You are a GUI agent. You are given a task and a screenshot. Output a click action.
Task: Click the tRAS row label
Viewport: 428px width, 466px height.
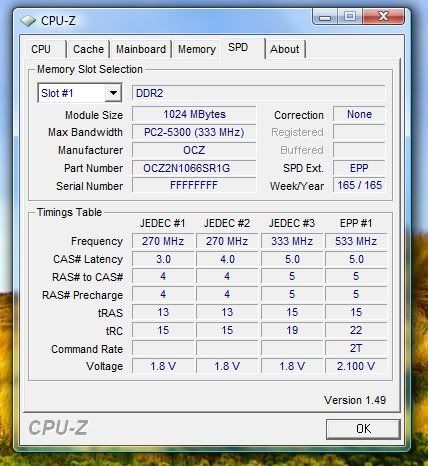coord(110,313)
